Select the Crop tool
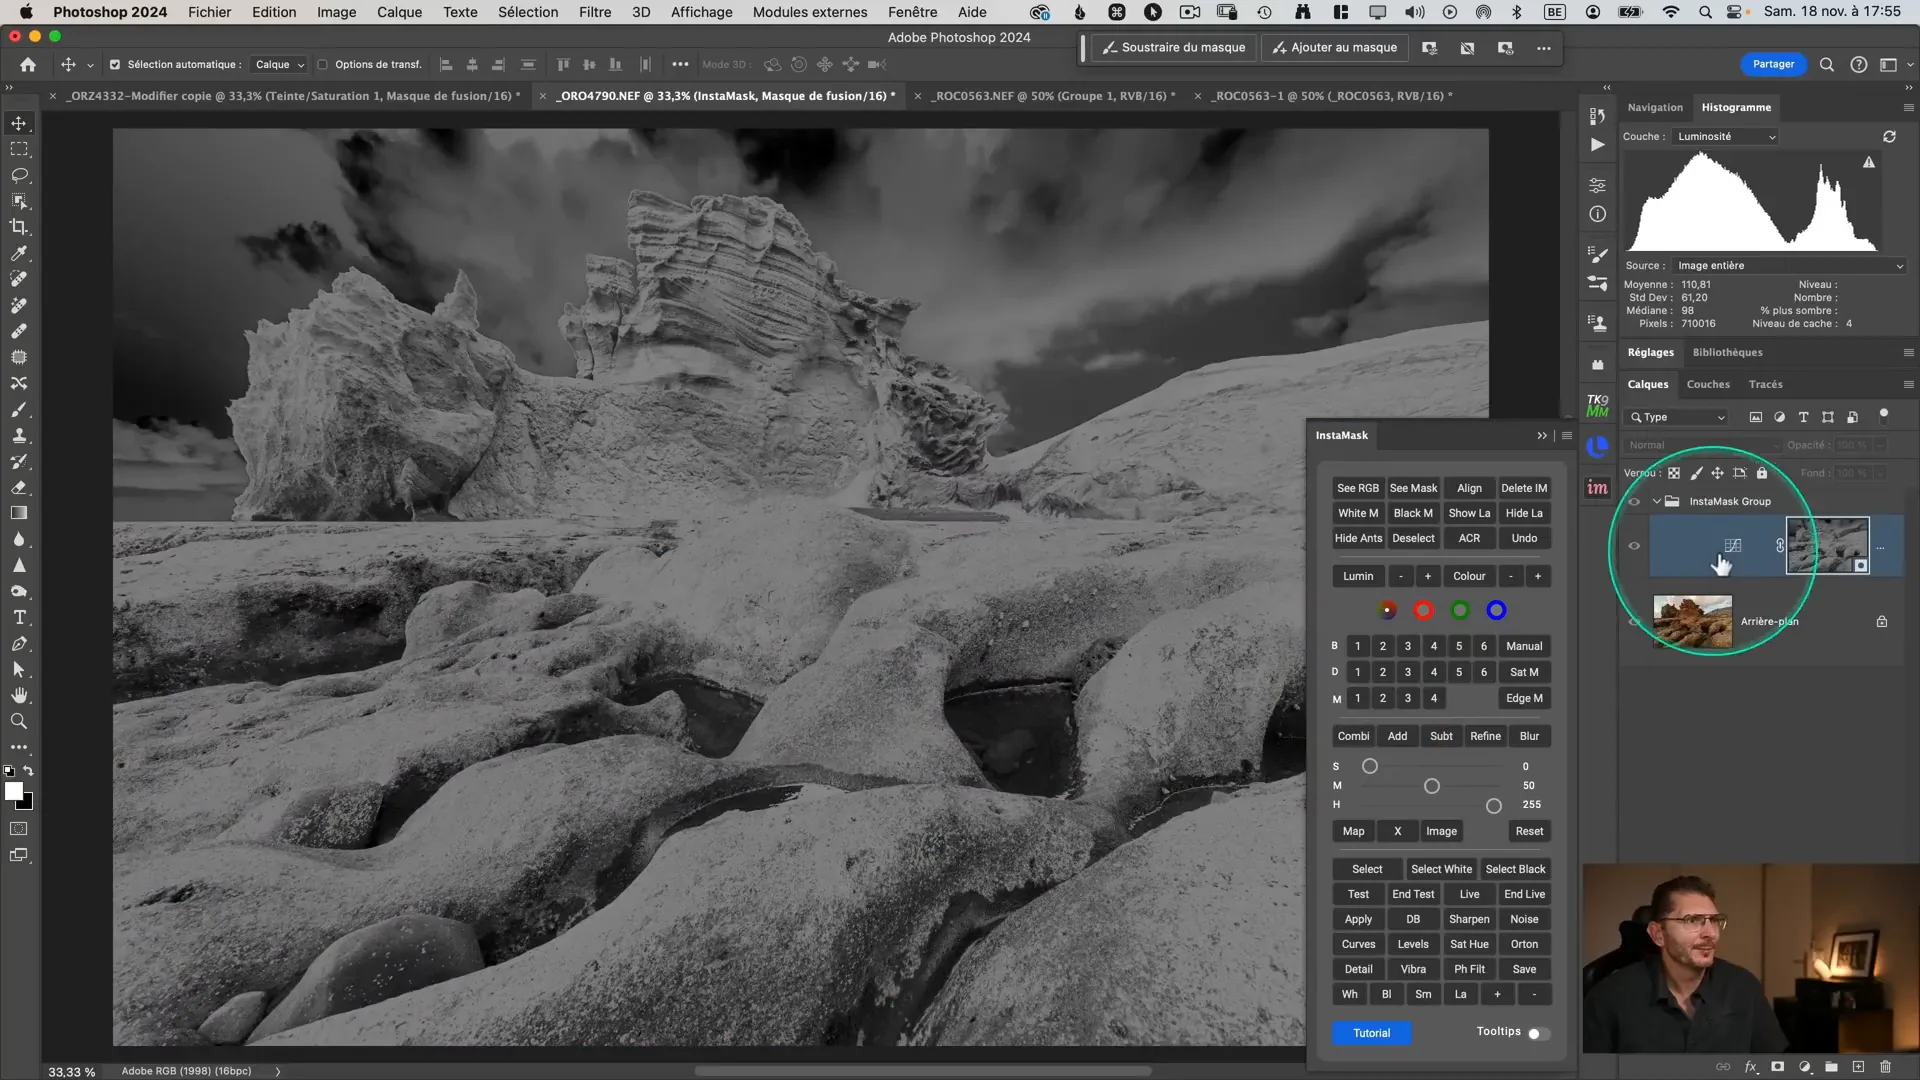The image size is (1920, 1080). click(x=19, y=227)
